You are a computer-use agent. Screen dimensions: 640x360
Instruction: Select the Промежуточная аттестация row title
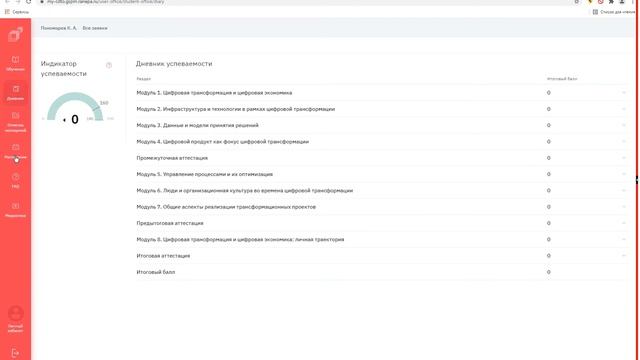(172, 158)
